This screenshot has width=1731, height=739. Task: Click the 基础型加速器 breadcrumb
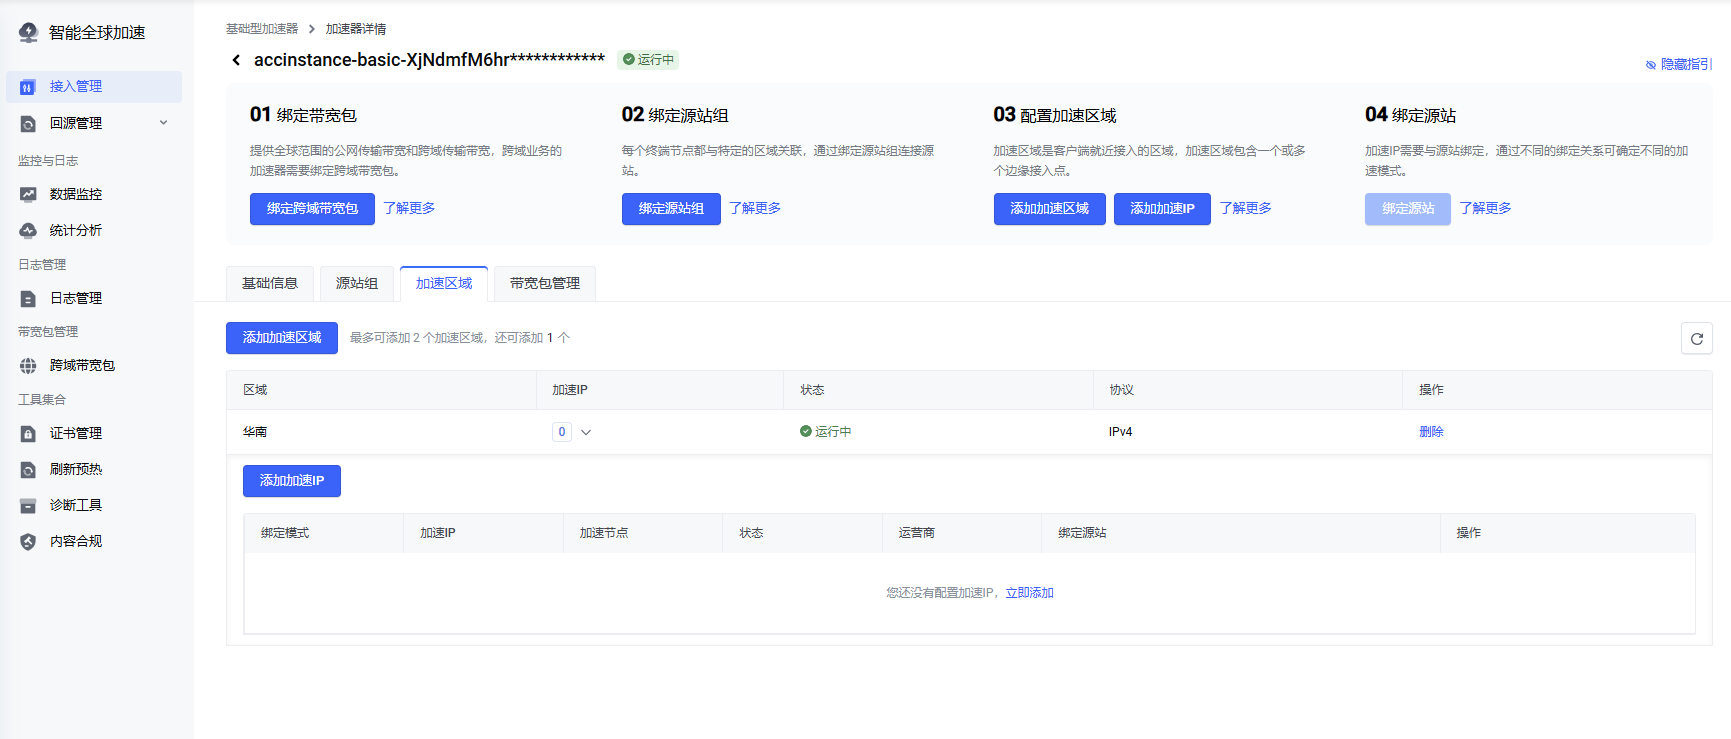(x=262, y=29)
